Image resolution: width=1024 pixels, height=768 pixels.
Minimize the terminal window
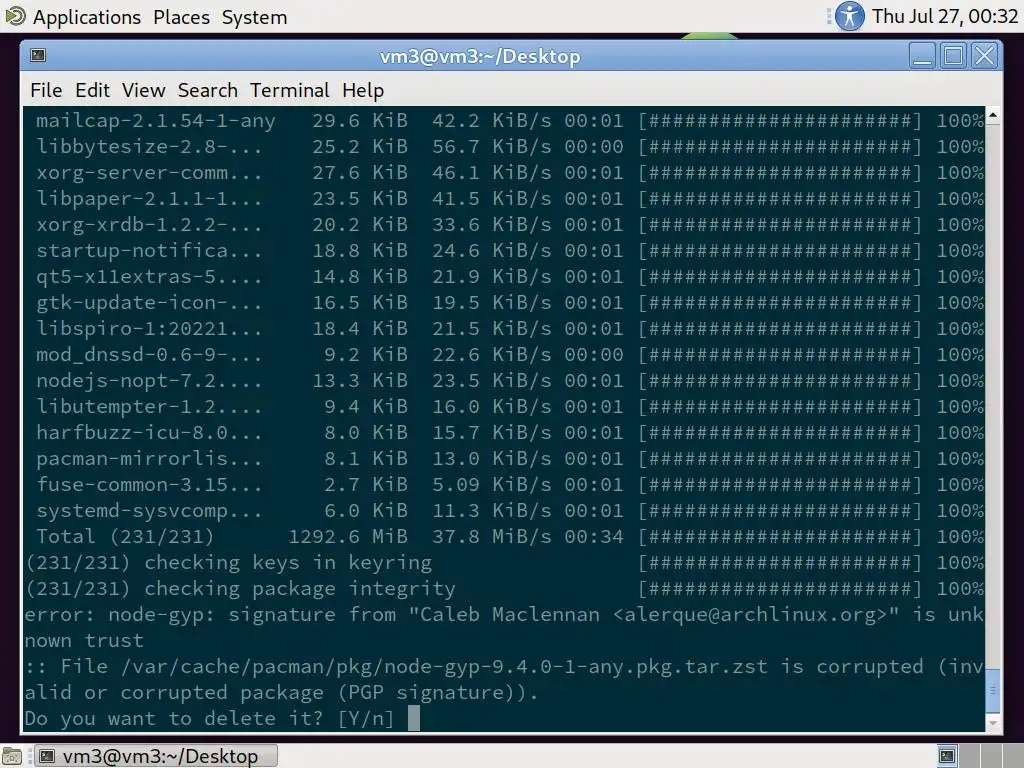922,56
